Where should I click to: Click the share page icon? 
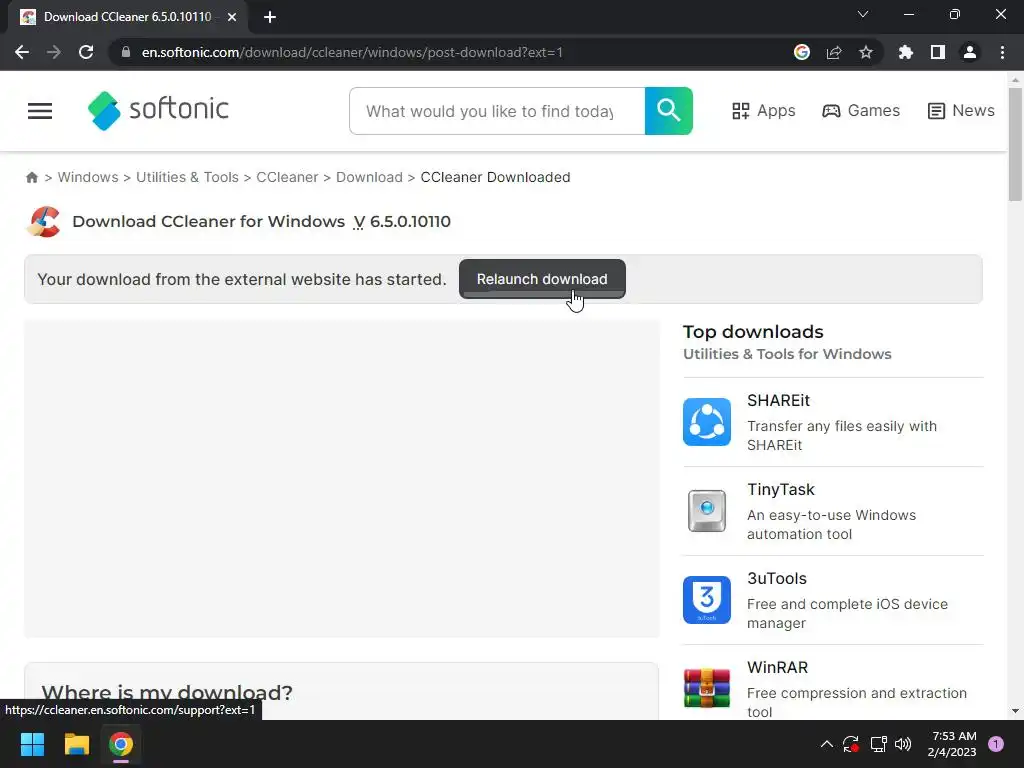click(x=834, y=52)
